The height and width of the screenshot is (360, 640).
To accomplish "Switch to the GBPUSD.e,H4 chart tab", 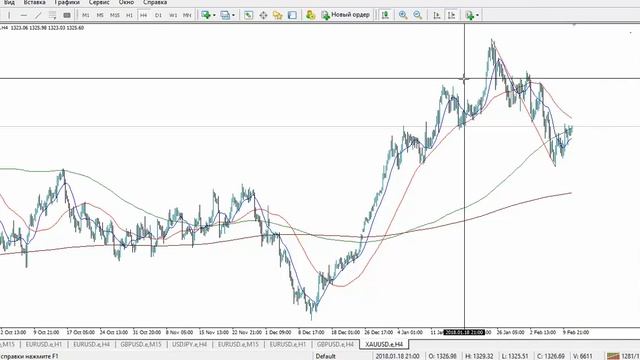I will pyautogui.click(x=335, y=344).
